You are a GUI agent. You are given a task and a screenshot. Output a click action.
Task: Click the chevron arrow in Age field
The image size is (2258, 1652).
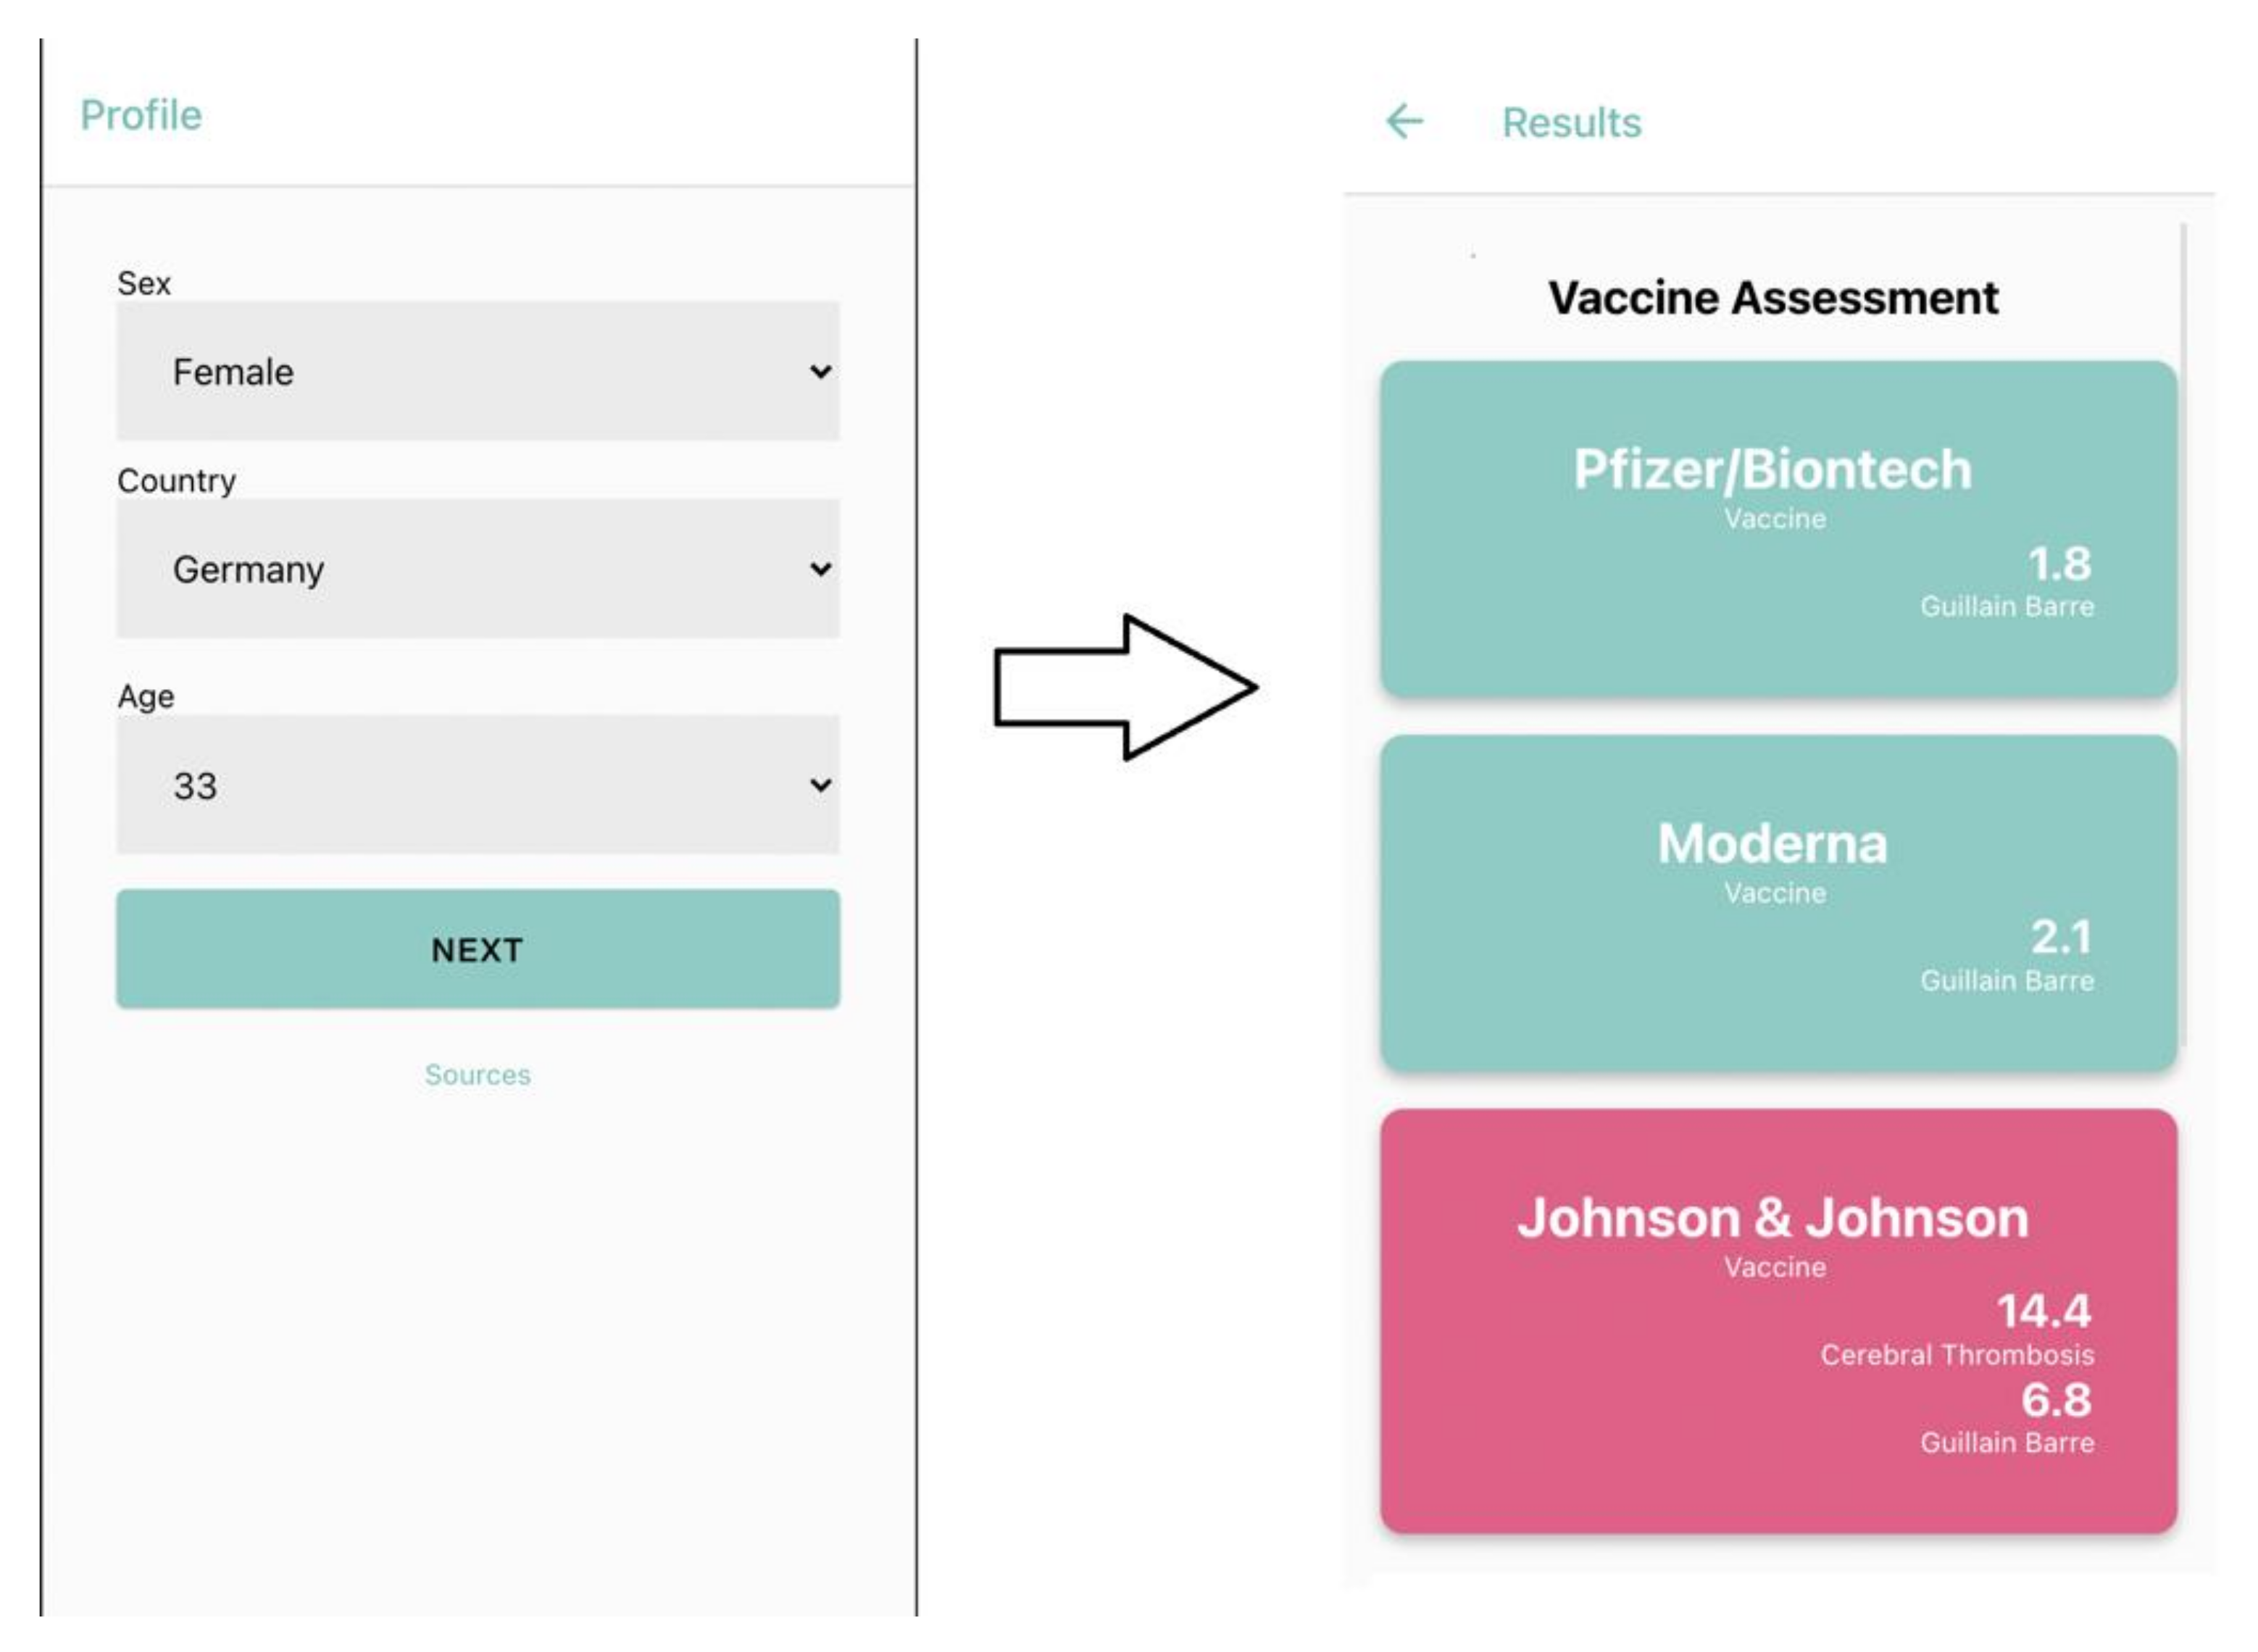click(820, 785)
